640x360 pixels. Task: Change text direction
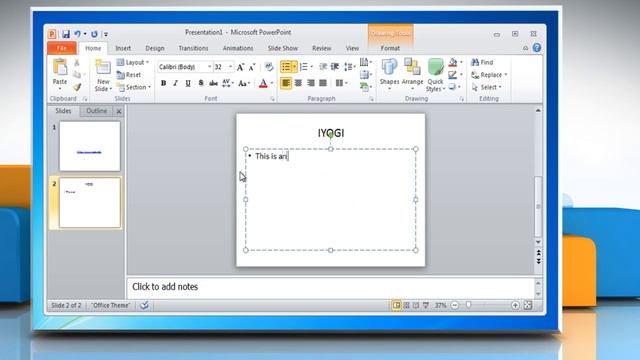[366, 62]
